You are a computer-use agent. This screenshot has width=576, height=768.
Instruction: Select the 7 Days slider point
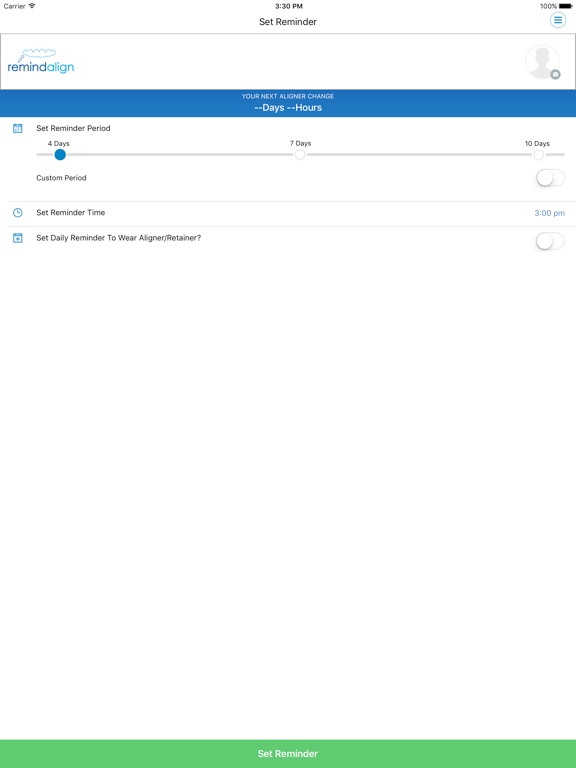[300, 155]
